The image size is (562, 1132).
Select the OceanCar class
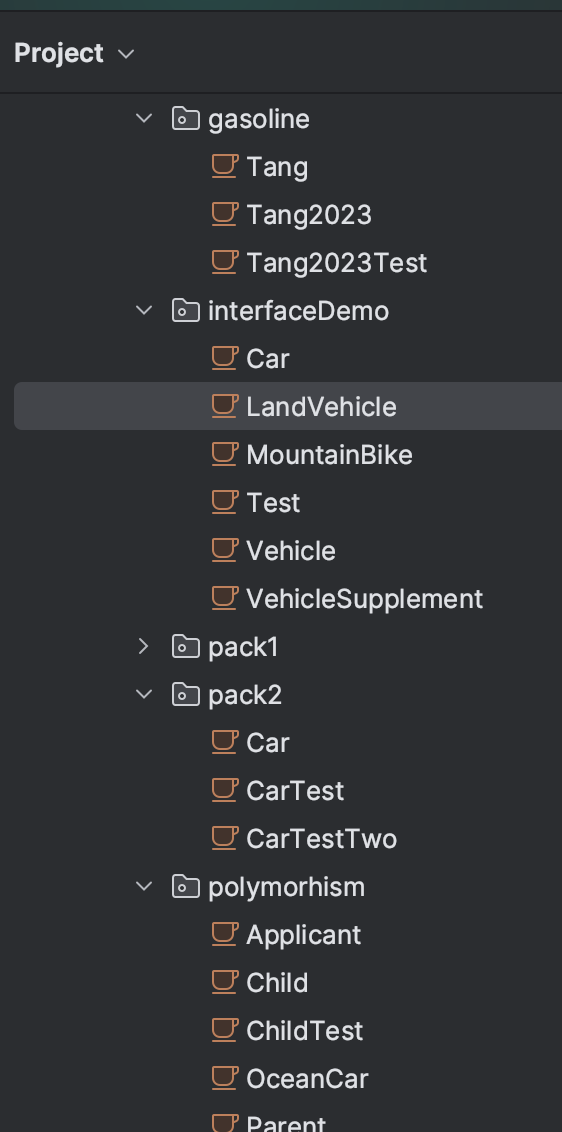(307, 1079)
